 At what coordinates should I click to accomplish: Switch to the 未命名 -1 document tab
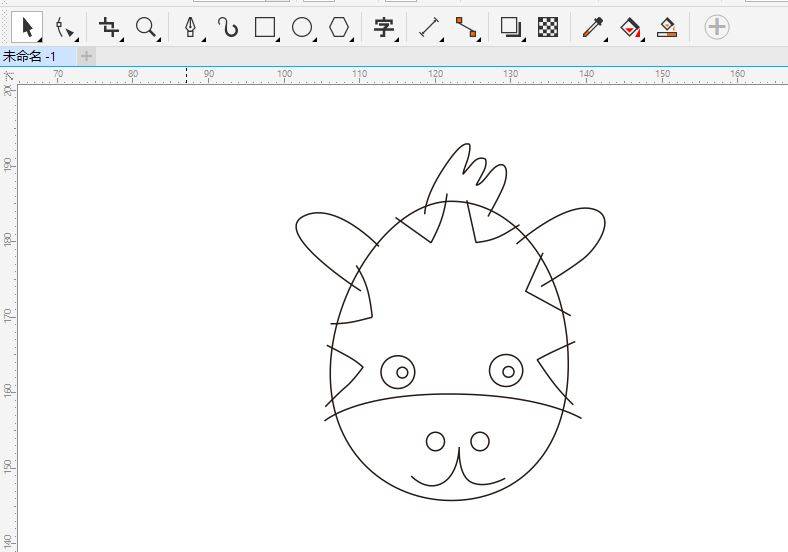30,56
